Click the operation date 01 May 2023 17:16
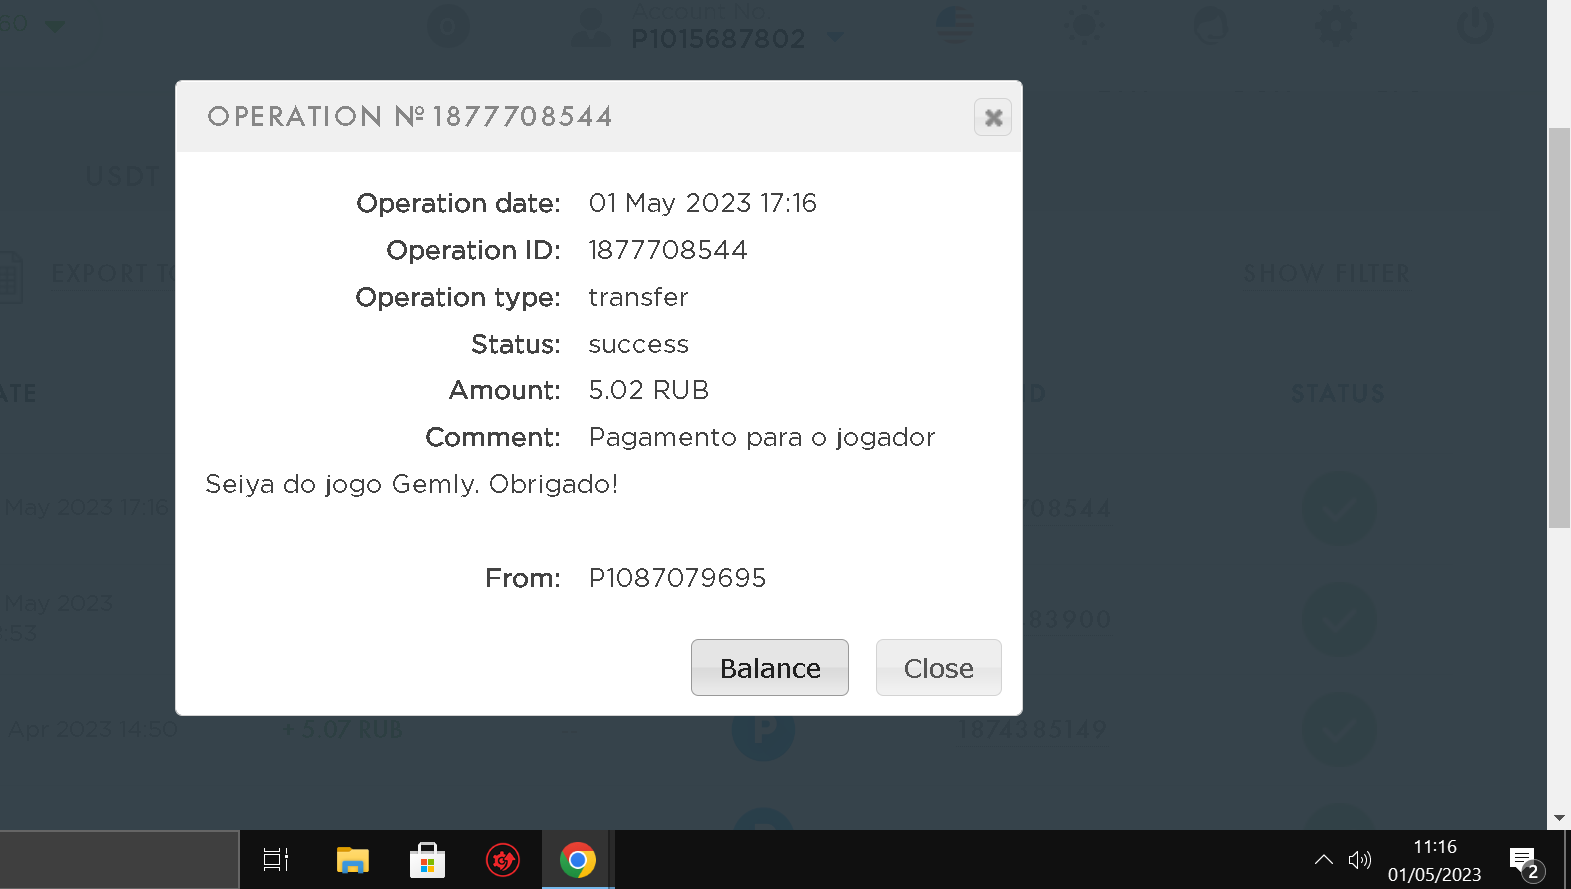The image size is (1571, 889). point(702,203)
